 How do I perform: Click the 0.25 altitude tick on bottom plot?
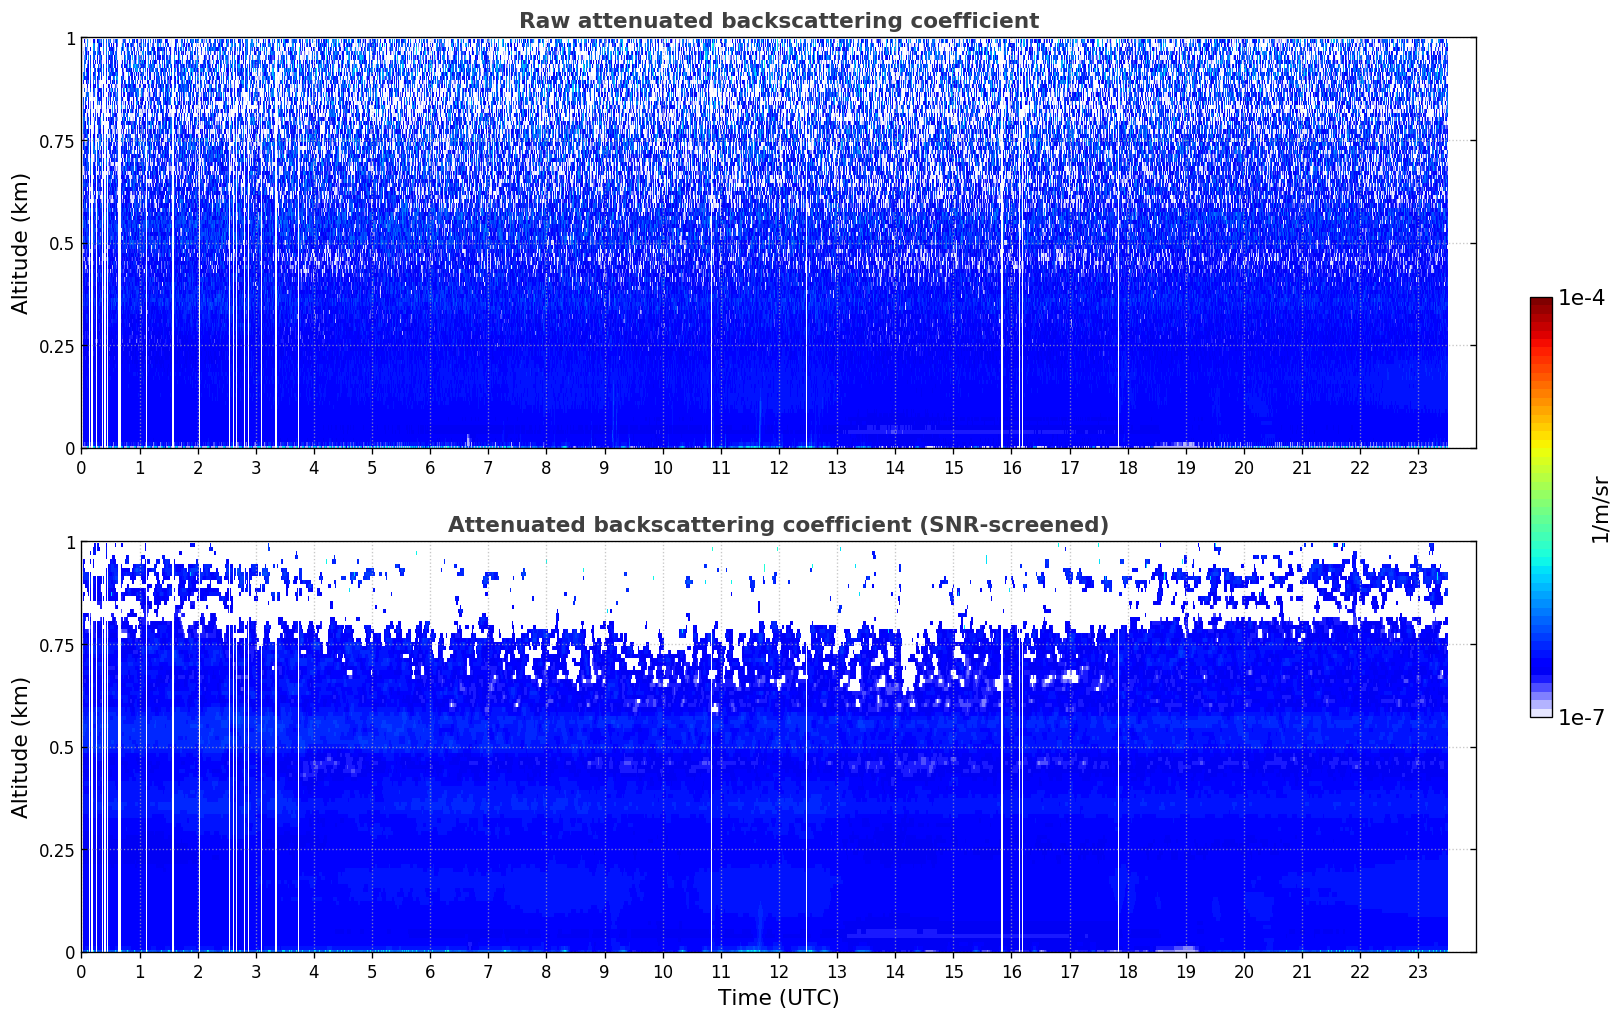[x=58, y=850]
